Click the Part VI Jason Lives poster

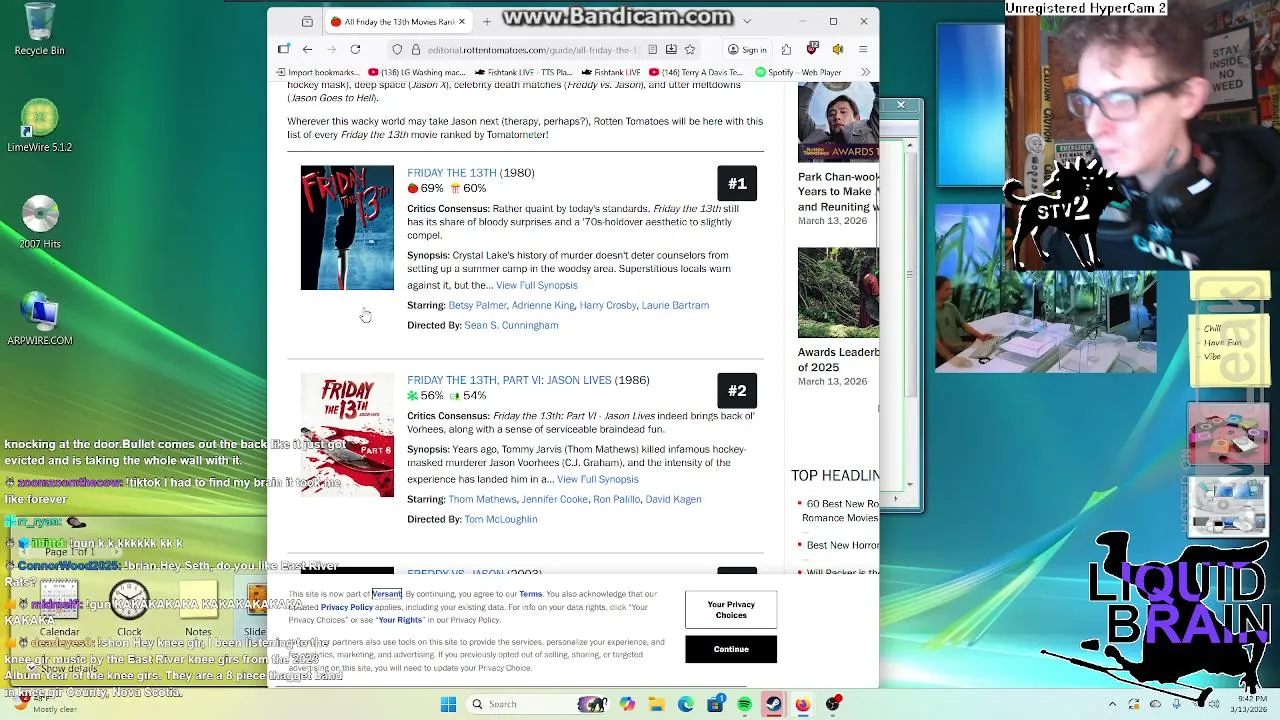[x=347, y=435]
